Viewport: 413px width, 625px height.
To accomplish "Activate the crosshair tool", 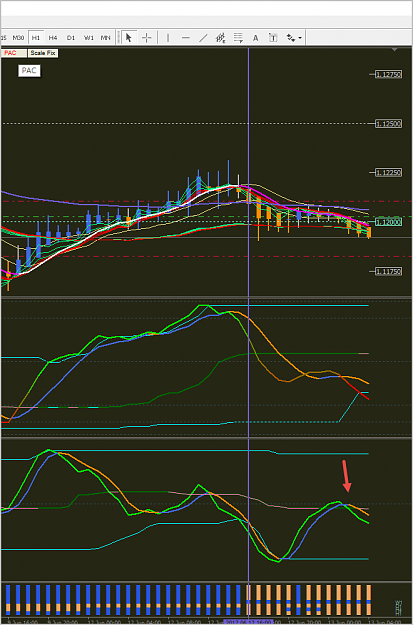I will pos(147,38).
